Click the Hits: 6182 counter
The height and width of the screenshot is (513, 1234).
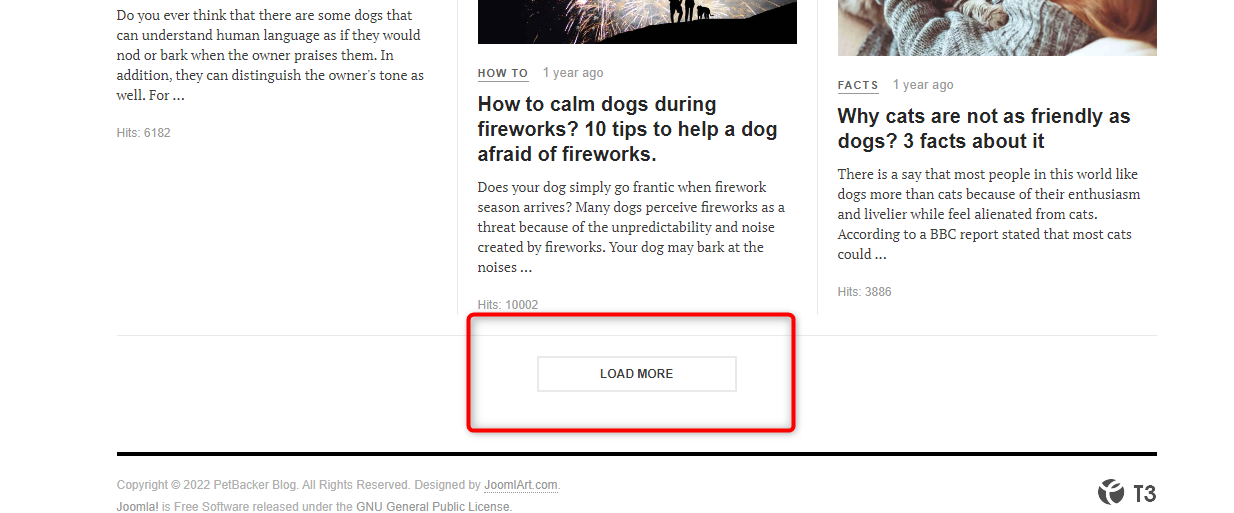pyautogui.click(x=144, y=133)
